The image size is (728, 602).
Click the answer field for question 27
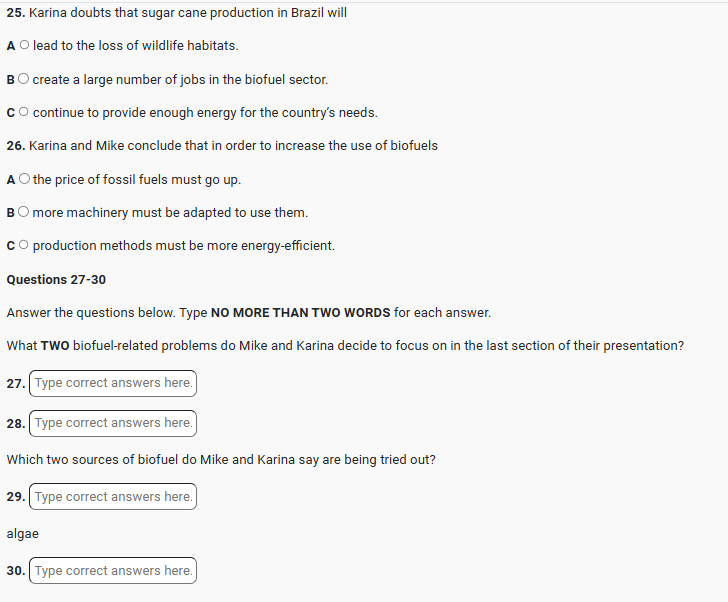pos(113,383)
